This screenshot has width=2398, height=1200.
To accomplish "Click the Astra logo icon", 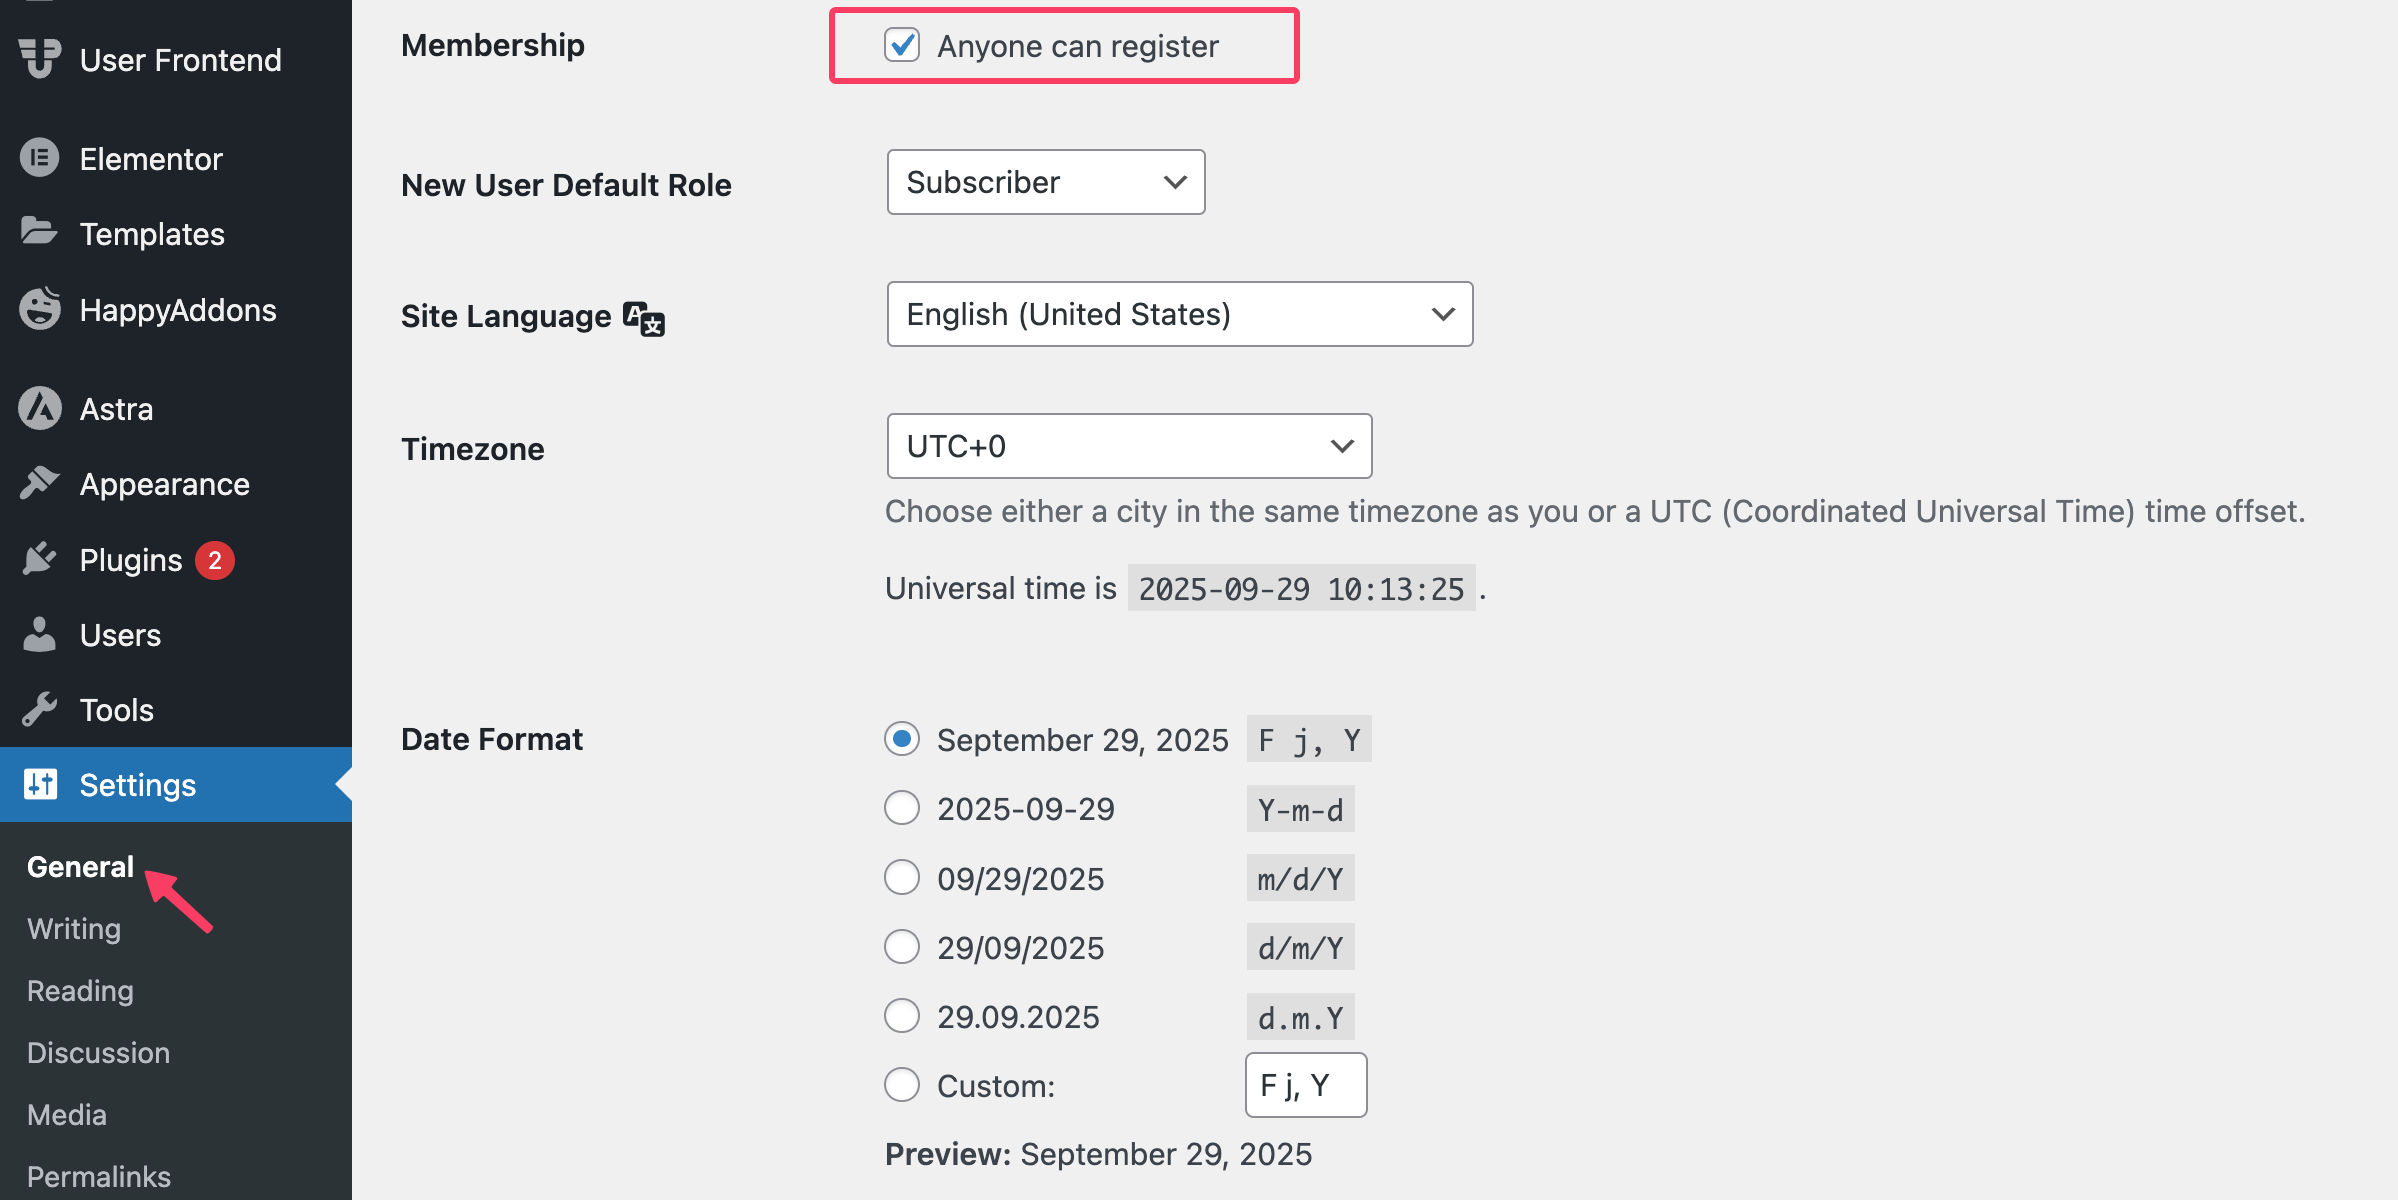I will pos(40,408).
